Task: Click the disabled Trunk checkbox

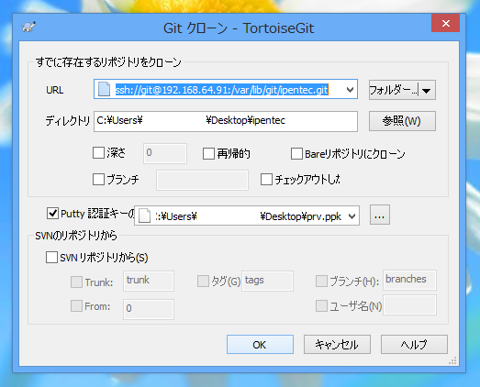Action: pyautogui.click(x=77, y=282)
